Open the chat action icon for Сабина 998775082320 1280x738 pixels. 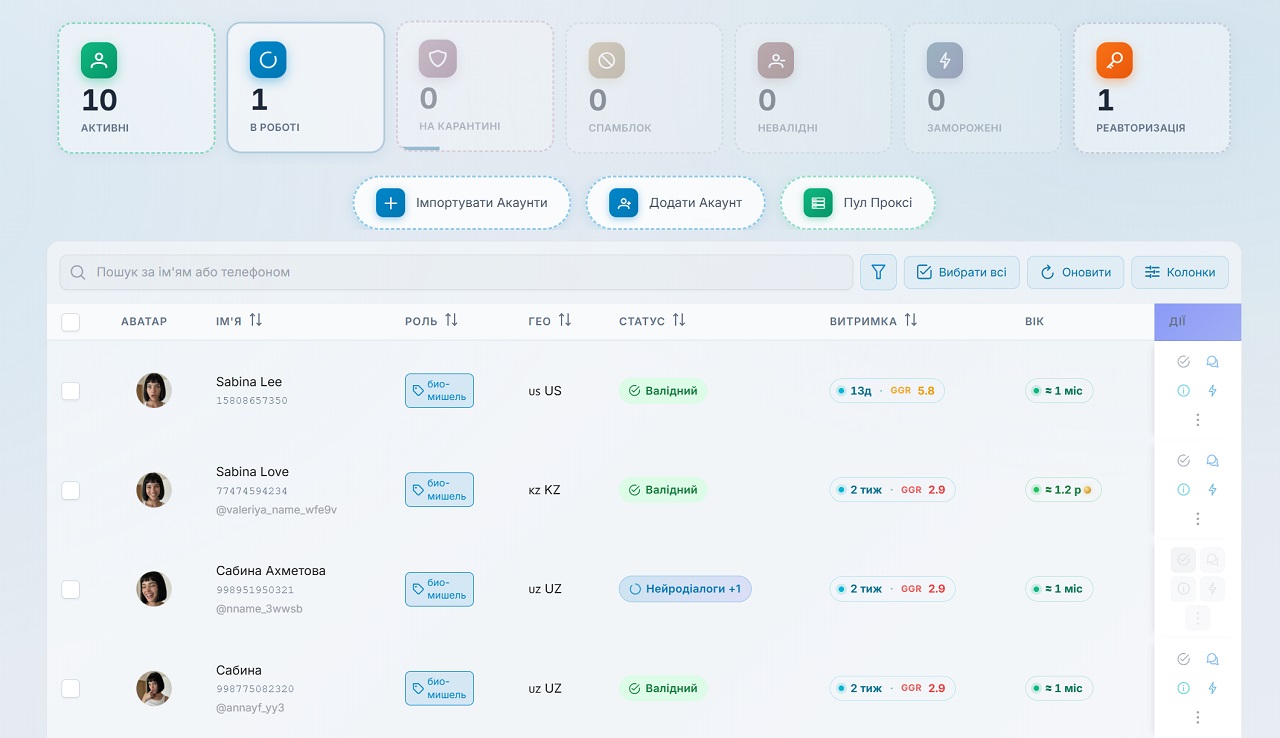click(x=1212, y=659)
